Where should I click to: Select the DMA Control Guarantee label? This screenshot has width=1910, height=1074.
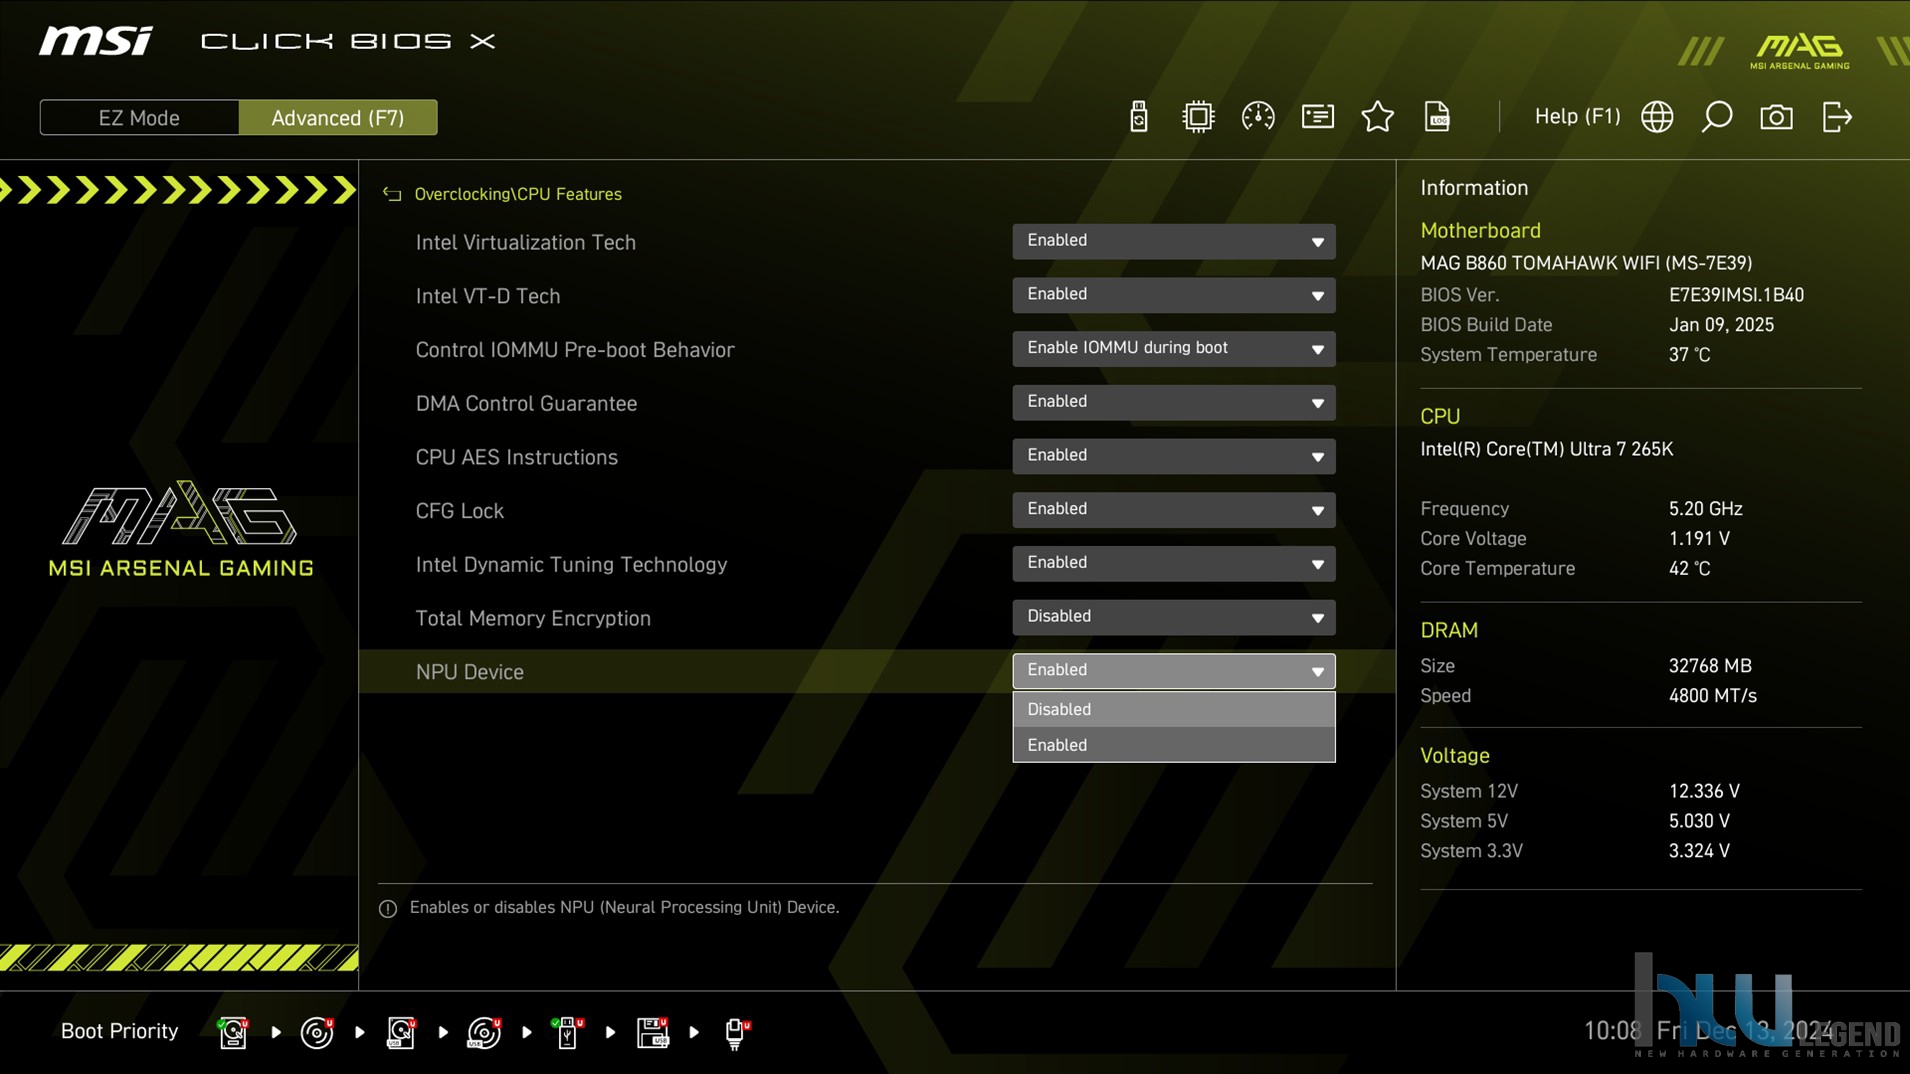coord(526,403)
